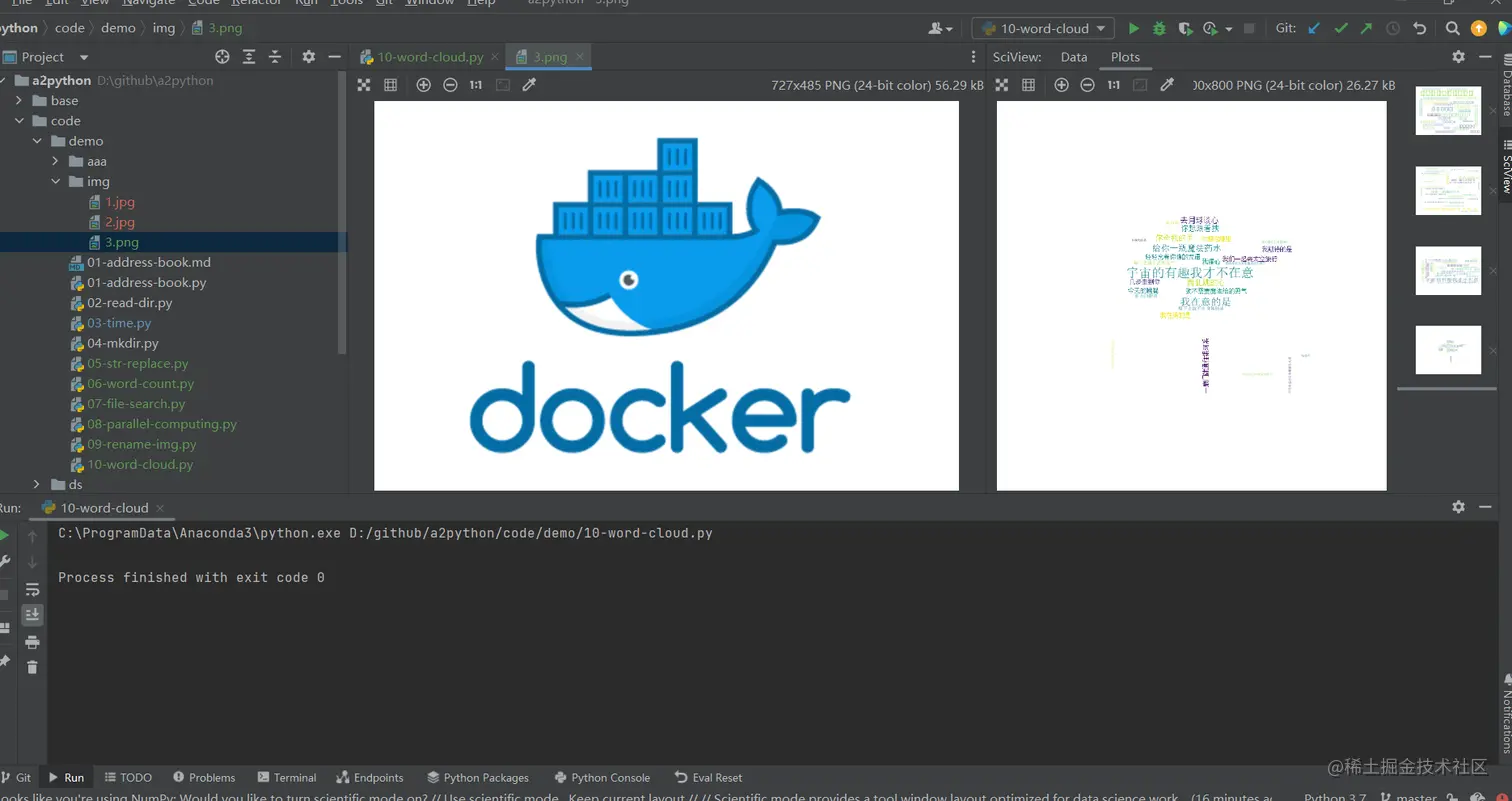
Task: Collapse the img folder node
Action: point(56,182)
